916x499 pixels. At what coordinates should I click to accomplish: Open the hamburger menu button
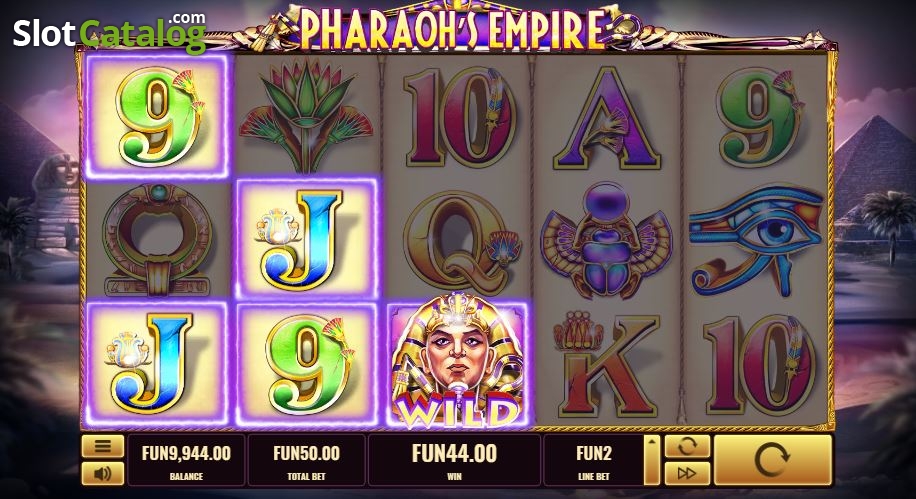102,447
